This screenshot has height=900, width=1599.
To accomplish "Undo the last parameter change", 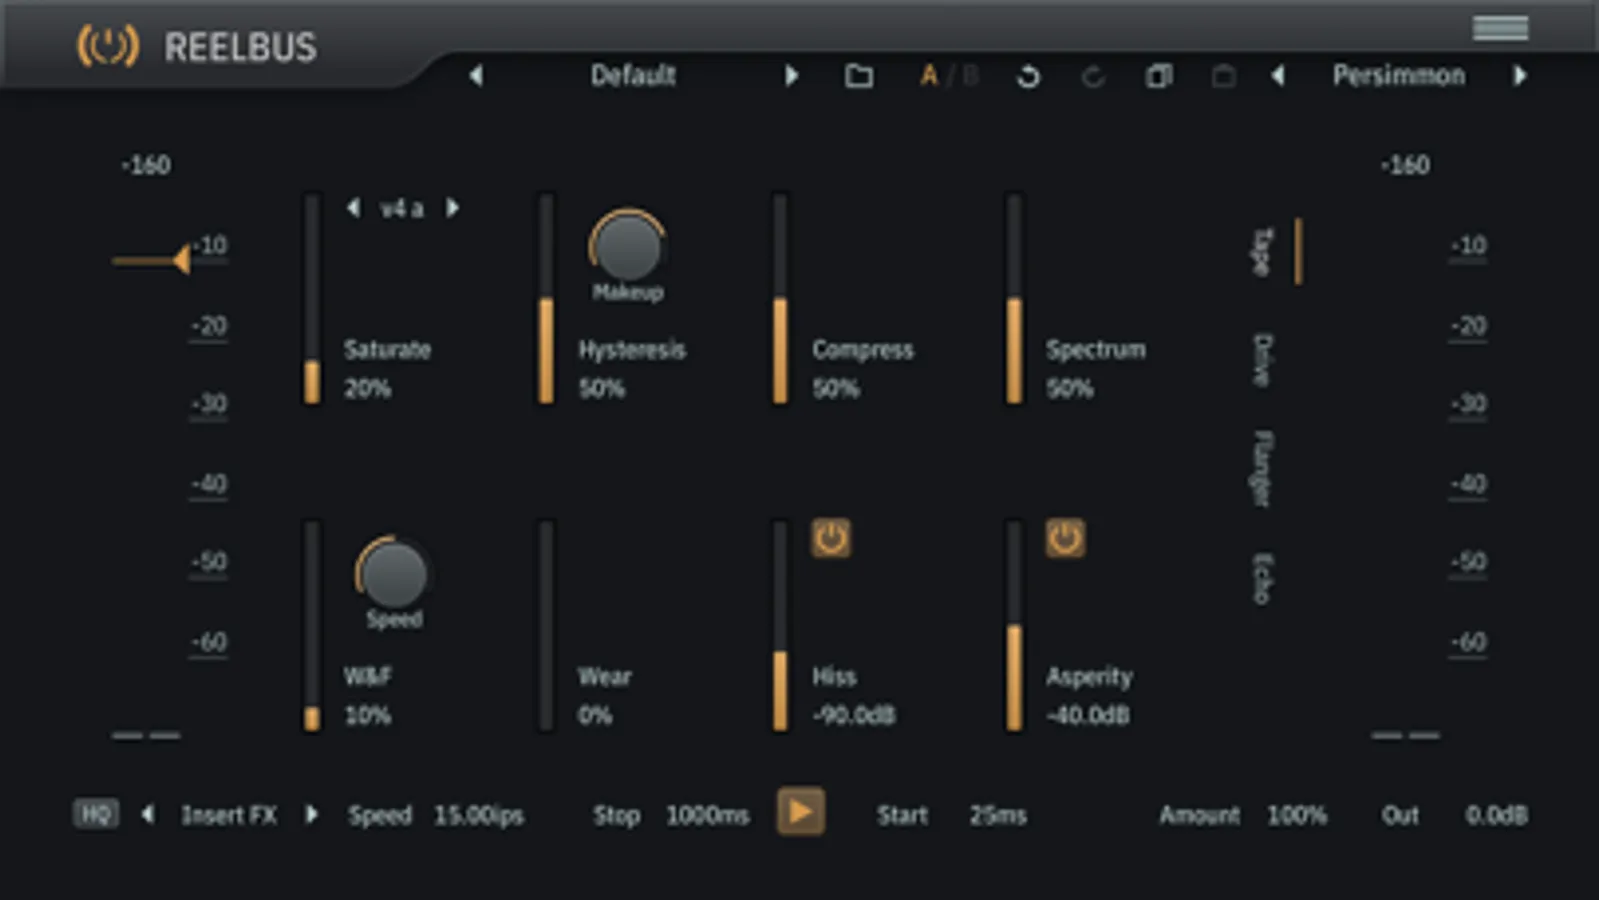I will click(x=1028, y=76).
